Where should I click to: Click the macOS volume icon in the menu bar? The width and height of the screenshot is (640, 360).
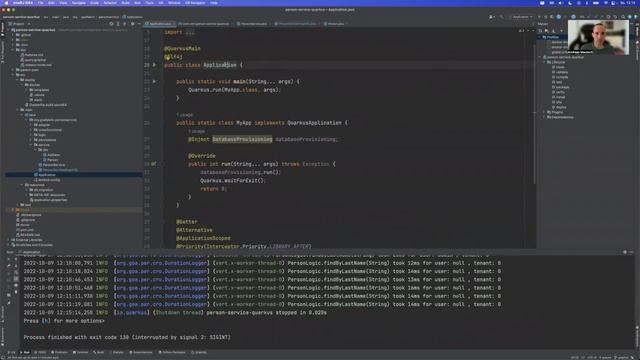(560, 3)
